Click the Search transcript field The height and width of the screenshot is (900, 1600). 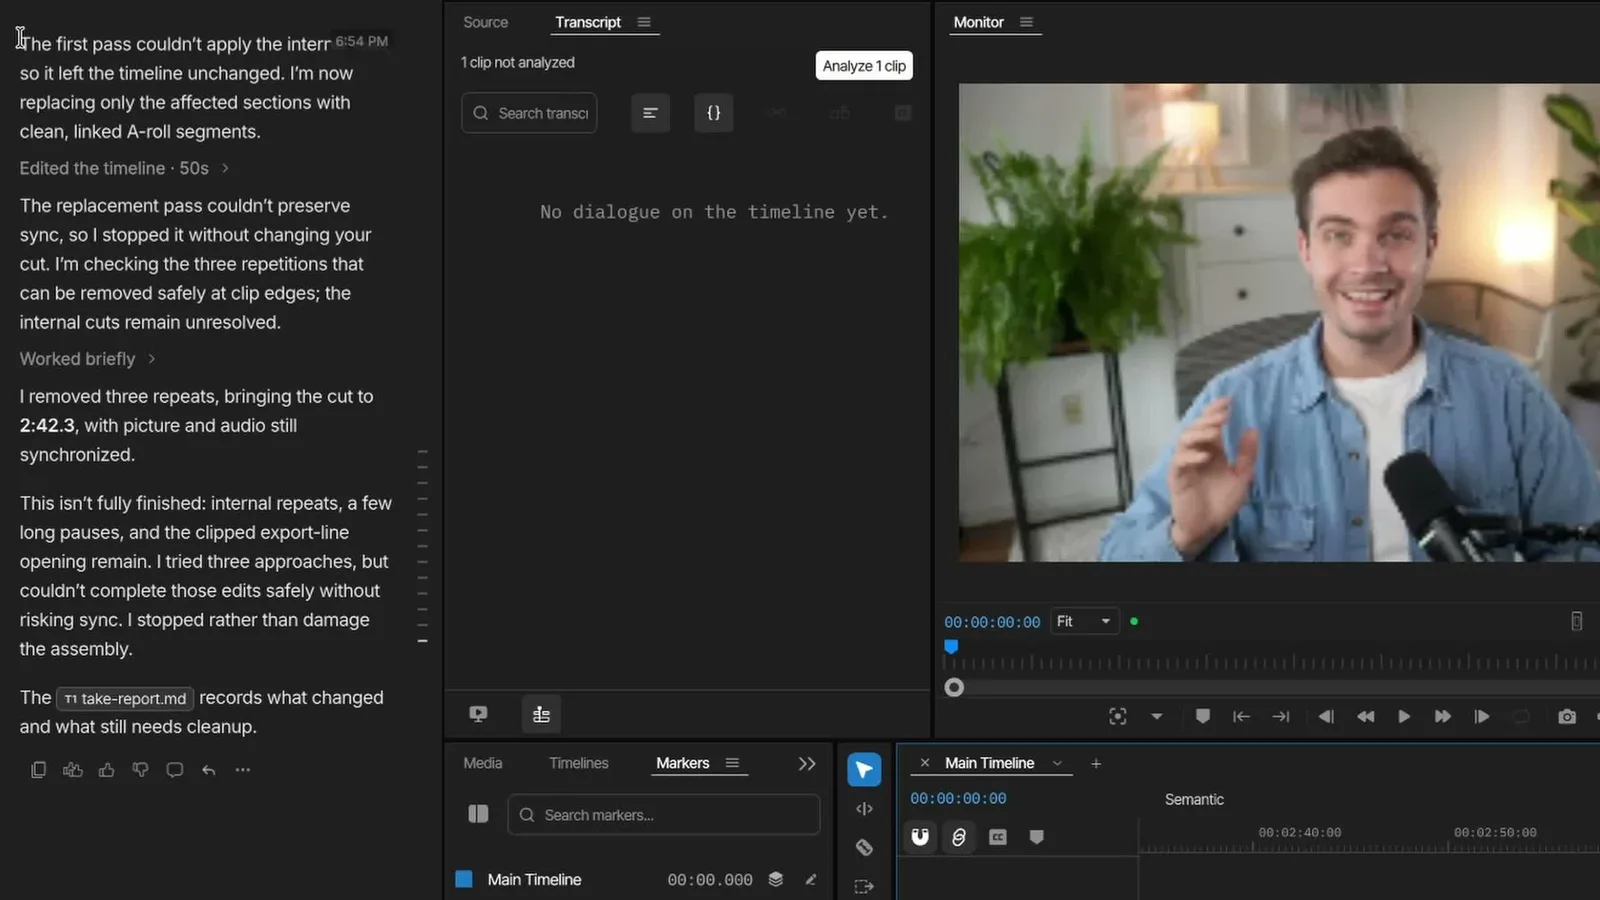pyautogui.click(x=529, y=113)
